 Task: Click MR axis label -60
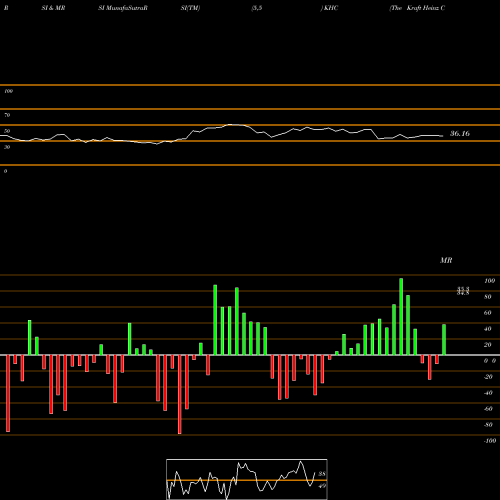pos(488,409)
